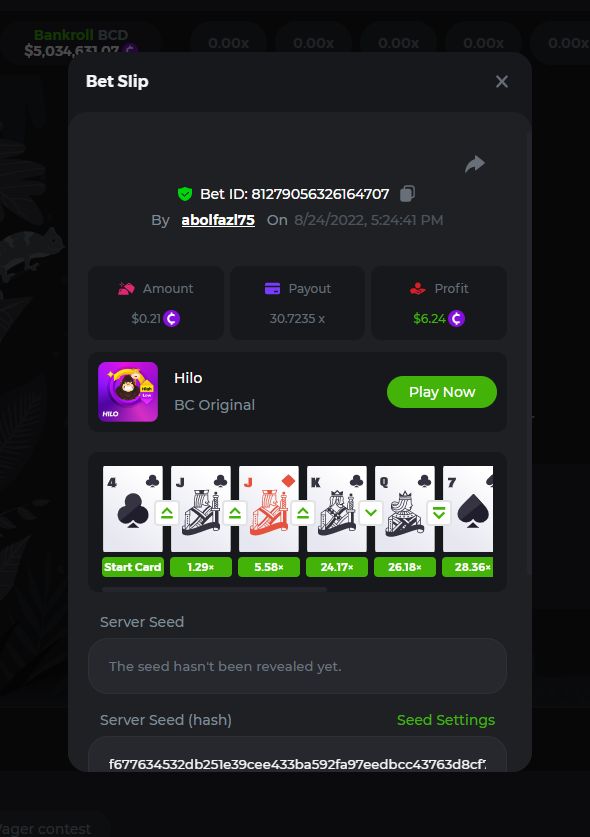
Task: Select the 4 of clubs Start Card
Action: [x=133, y=509]
